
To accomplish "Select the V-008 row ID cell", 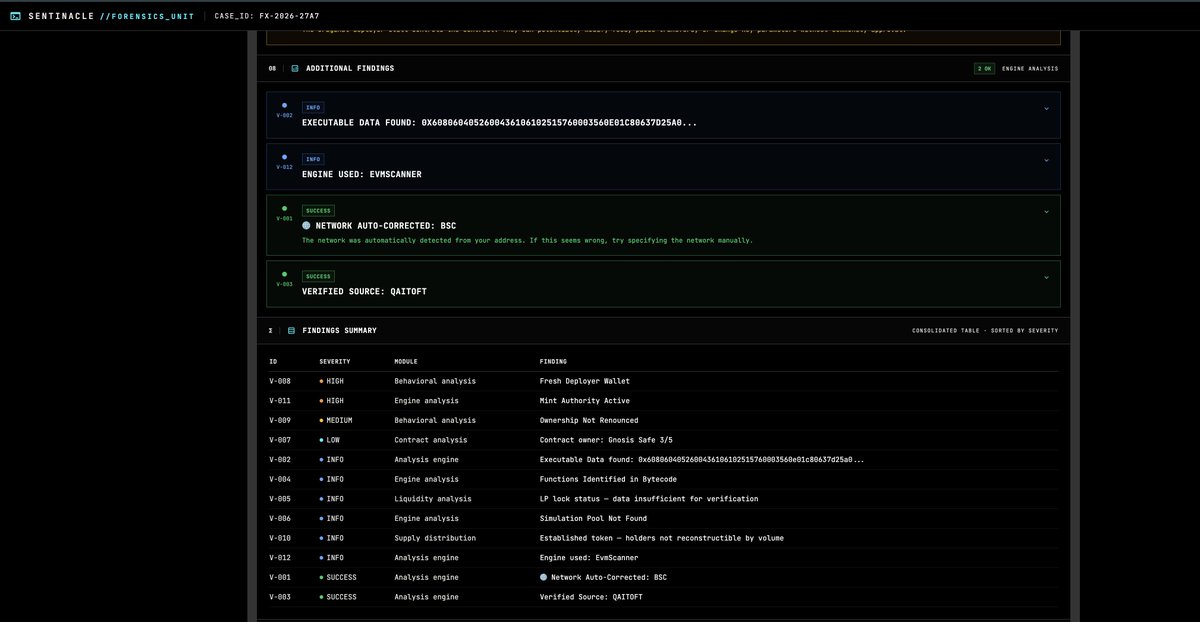I will coord(280,381).
